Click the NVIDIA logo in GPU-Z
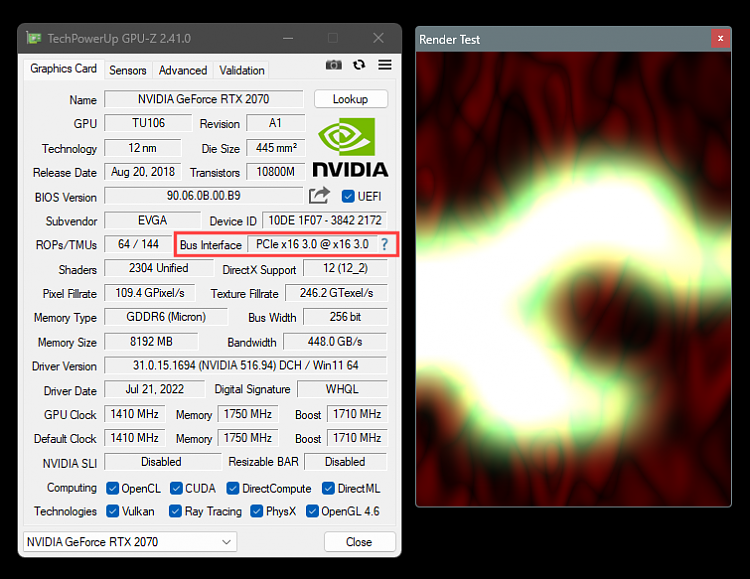750x579 pixels. [350, 147]
